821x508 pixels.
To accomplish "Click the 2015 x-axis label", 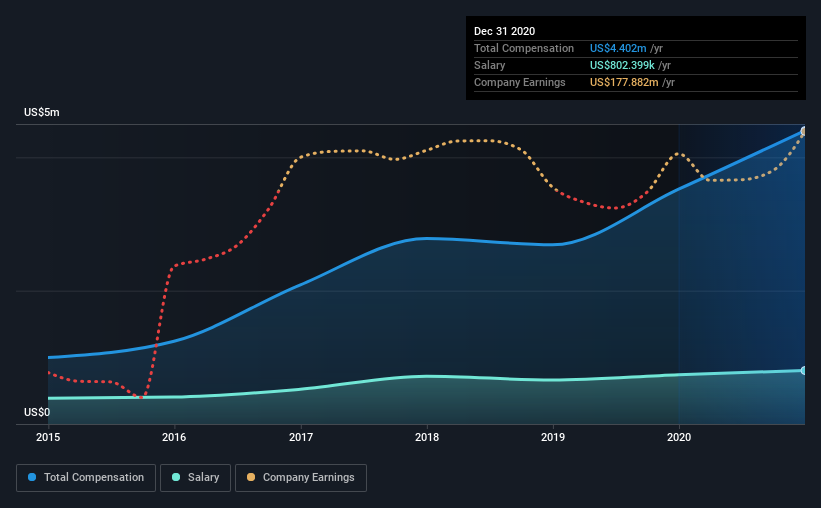I will (x=48, y=437).
